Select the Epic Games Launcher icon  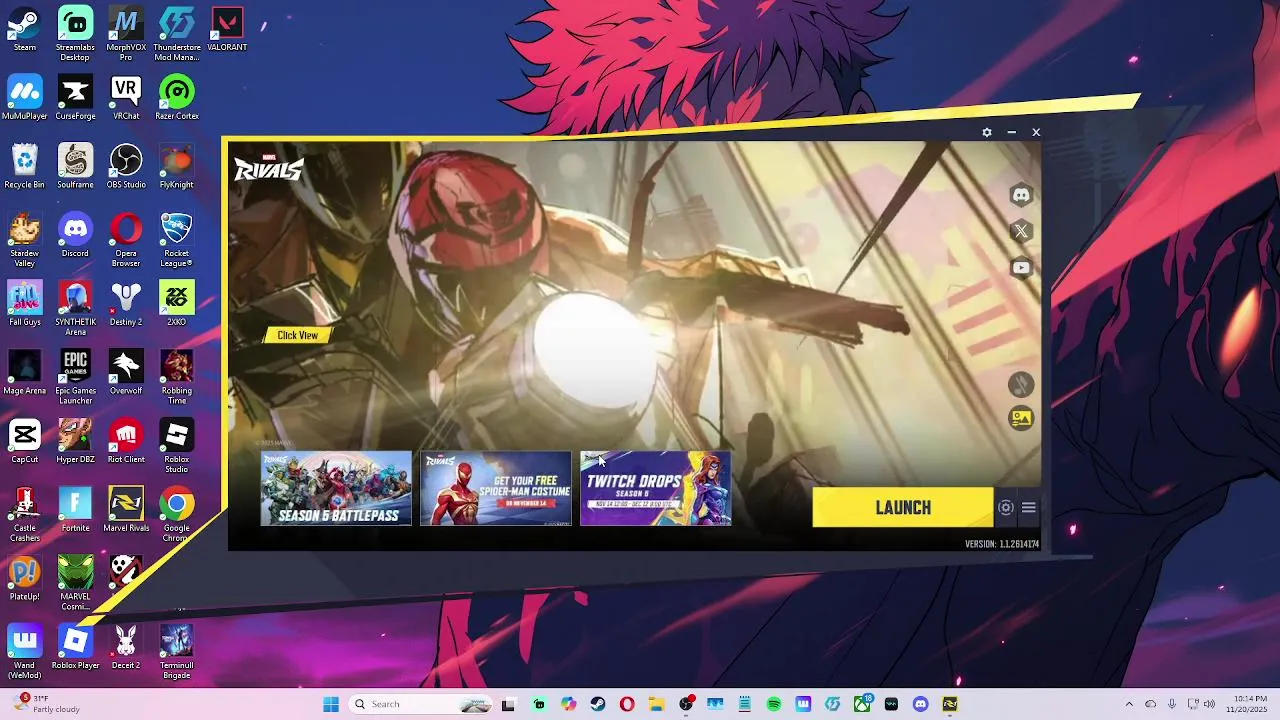click(75, 377)
